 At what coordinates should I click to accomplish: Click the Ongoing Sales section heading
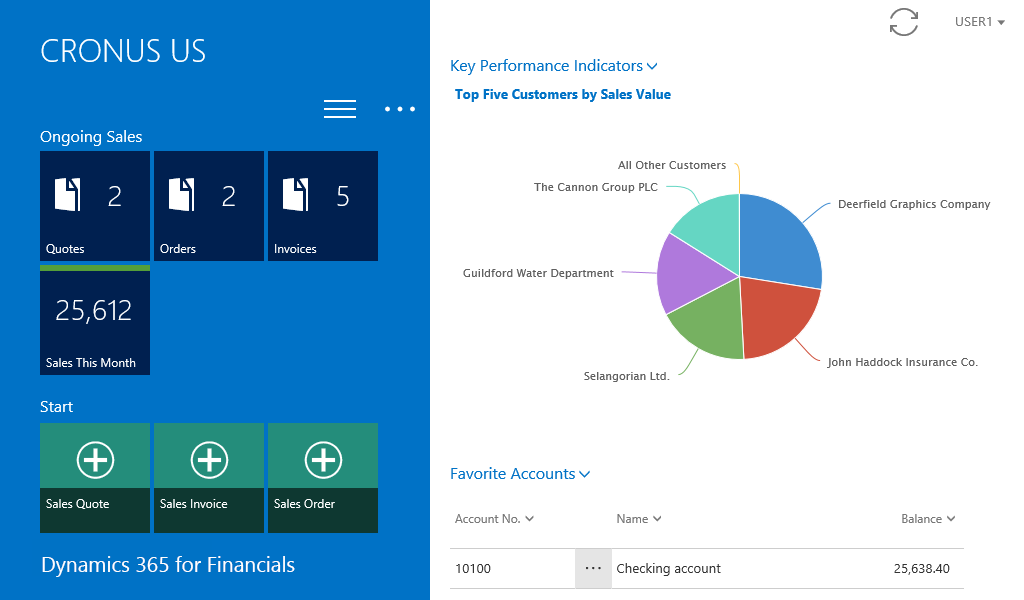91,137
